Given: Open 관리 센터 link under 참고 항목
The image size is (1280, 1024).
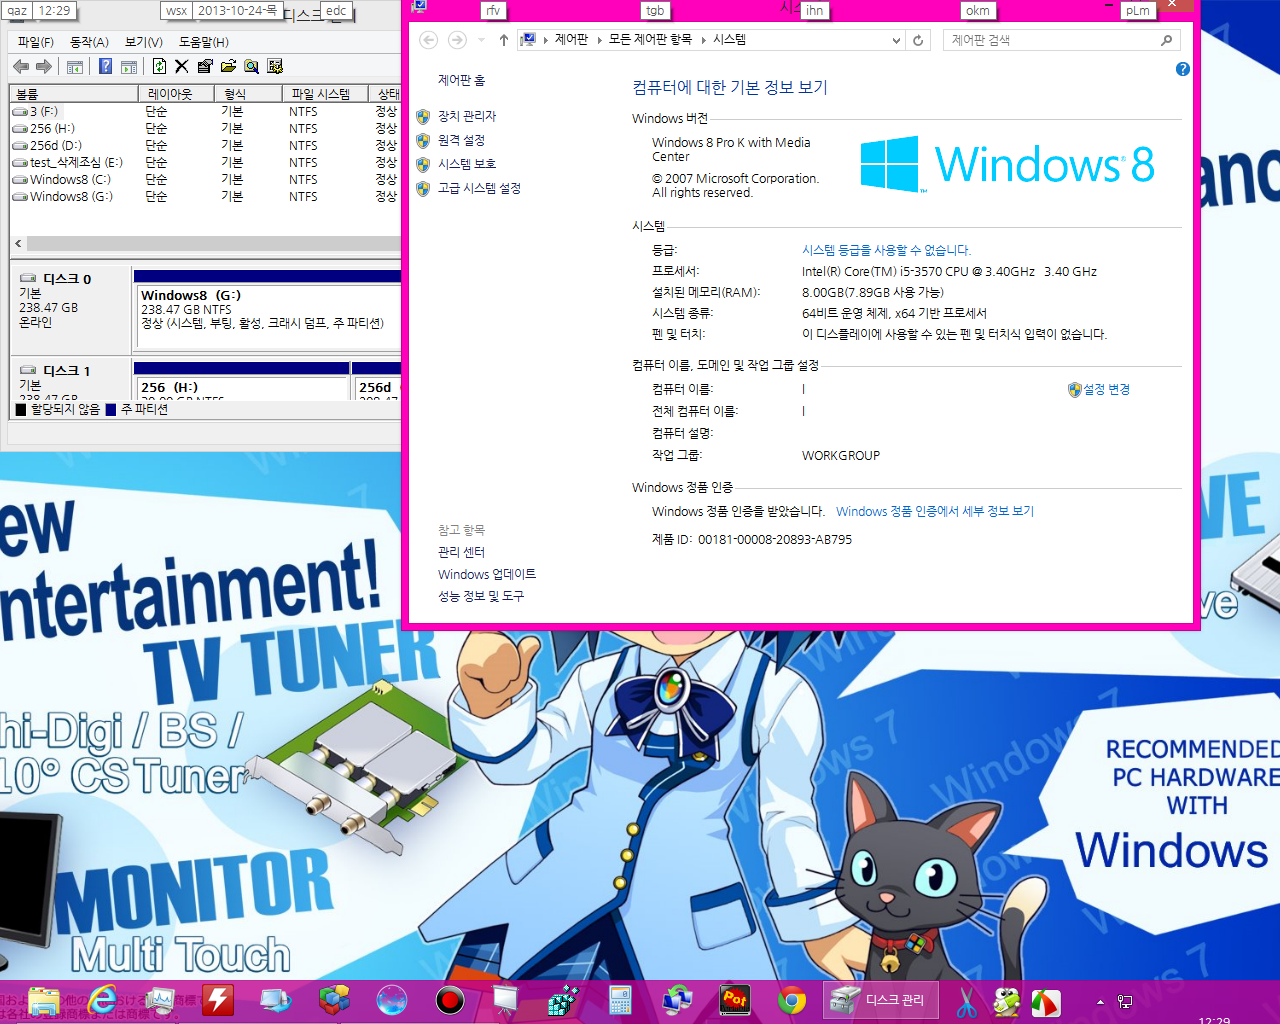Looking at the screenshot, I should point(461,552).
